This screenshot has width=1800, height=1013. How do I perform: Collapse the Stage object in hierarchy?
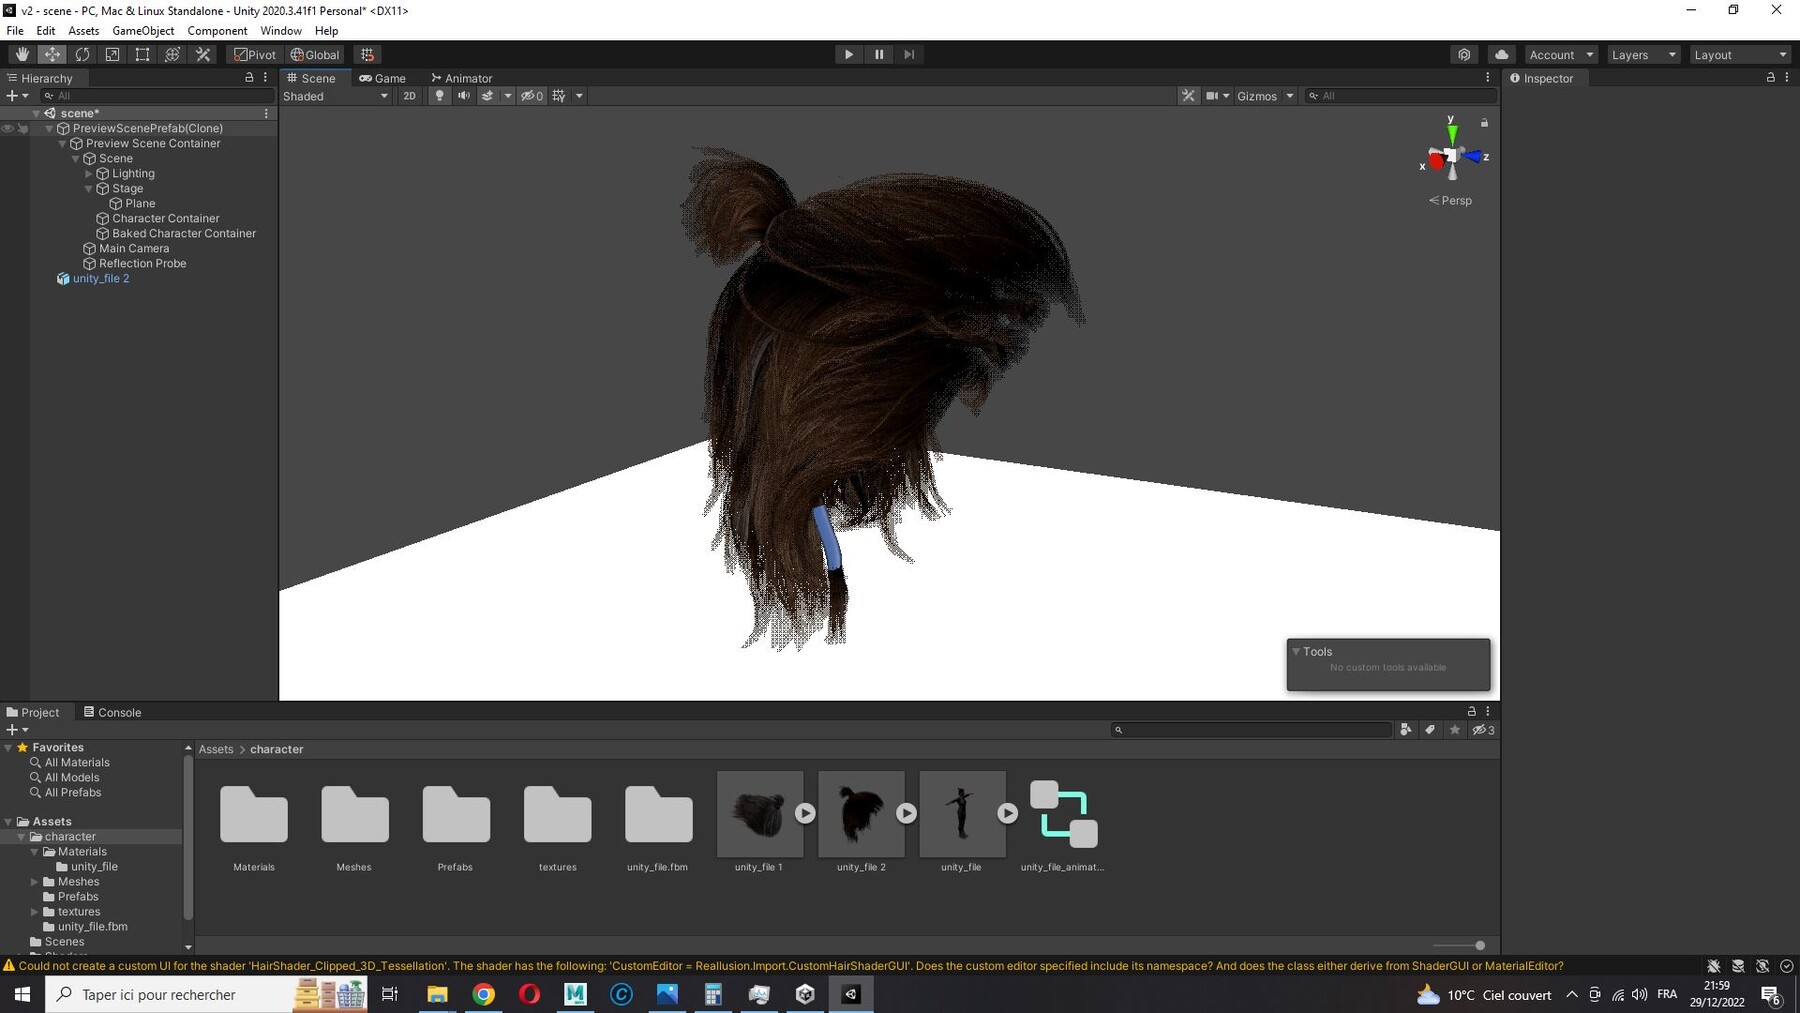88,189
